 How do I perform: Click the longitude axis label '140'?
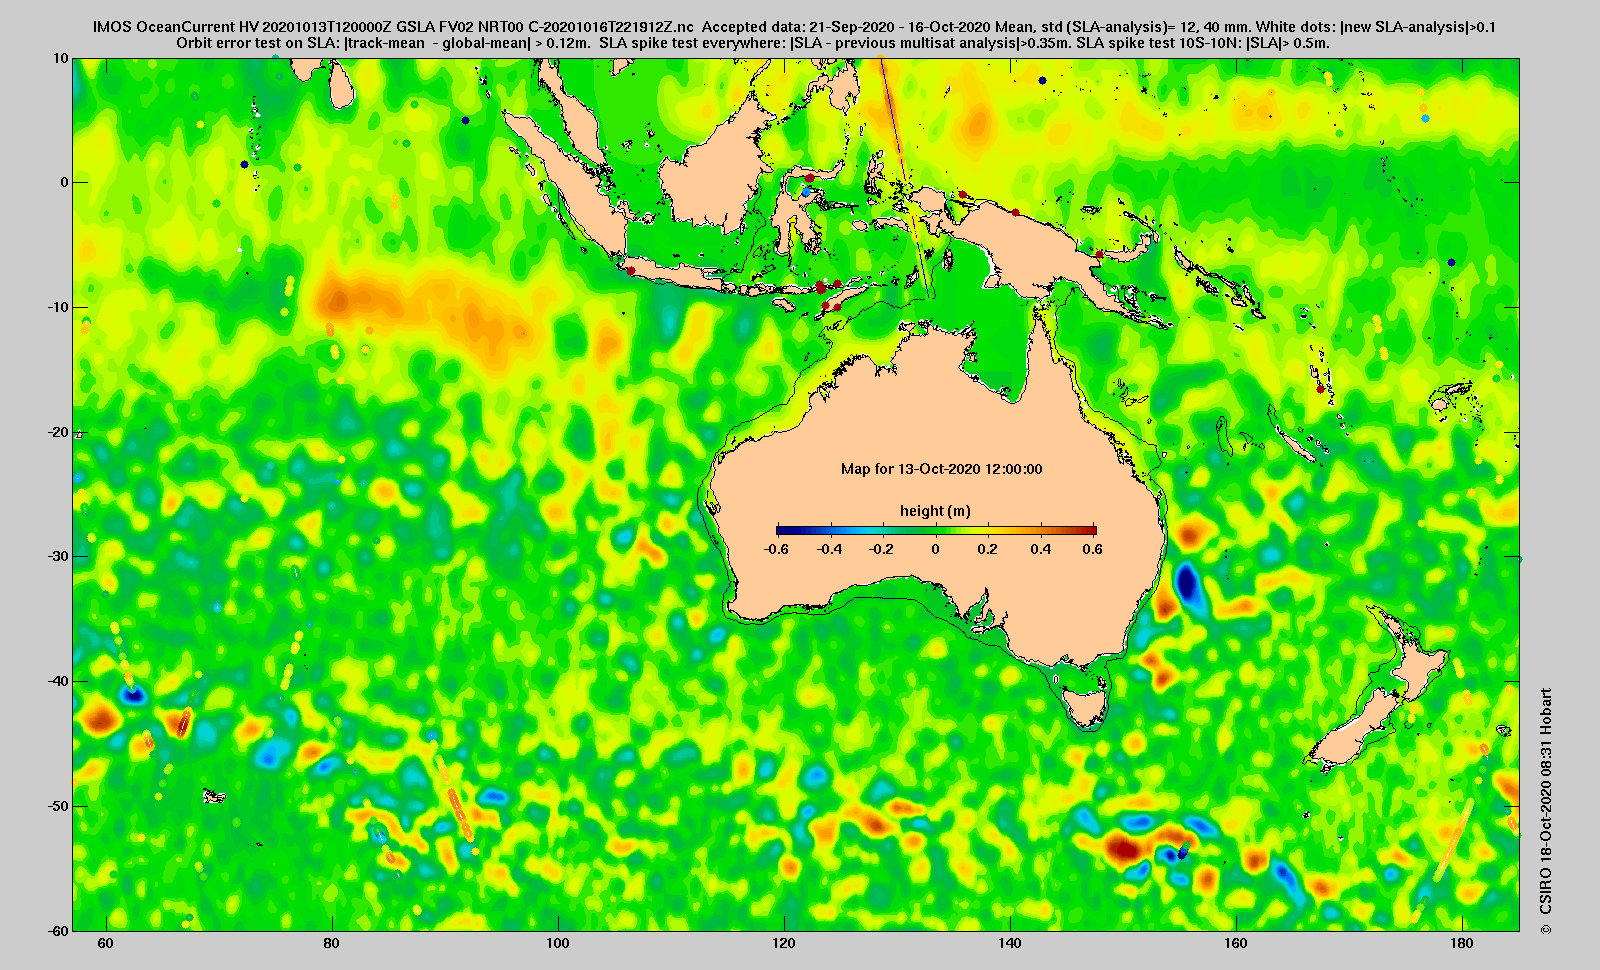(x=1009, y=943)
